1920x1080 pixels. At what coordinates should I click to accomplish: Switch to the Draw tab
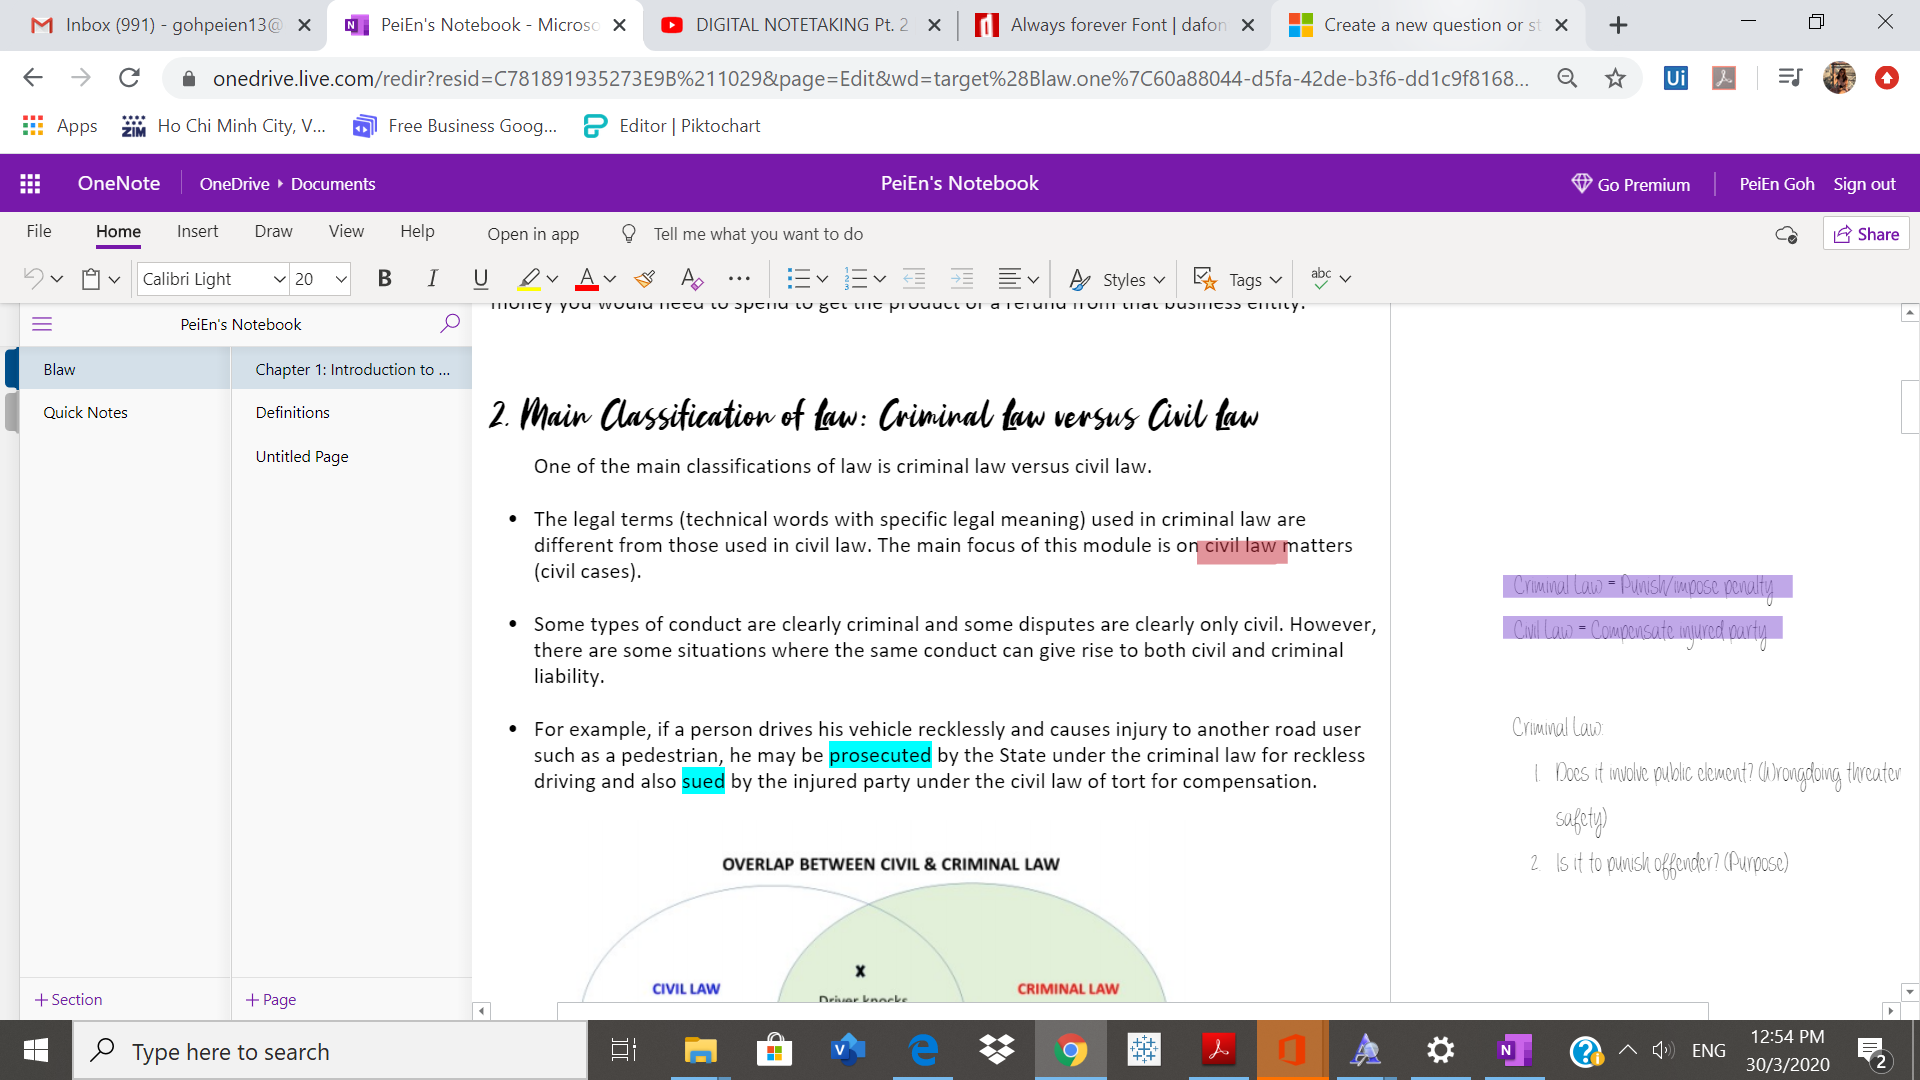coord(273,231)
